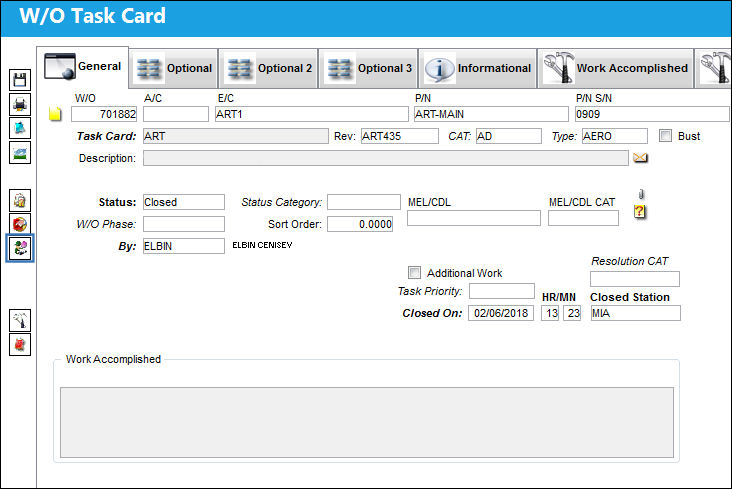Switch to the General tab
The width and height of the screenshot is (732, 489).
pos(83,67)
